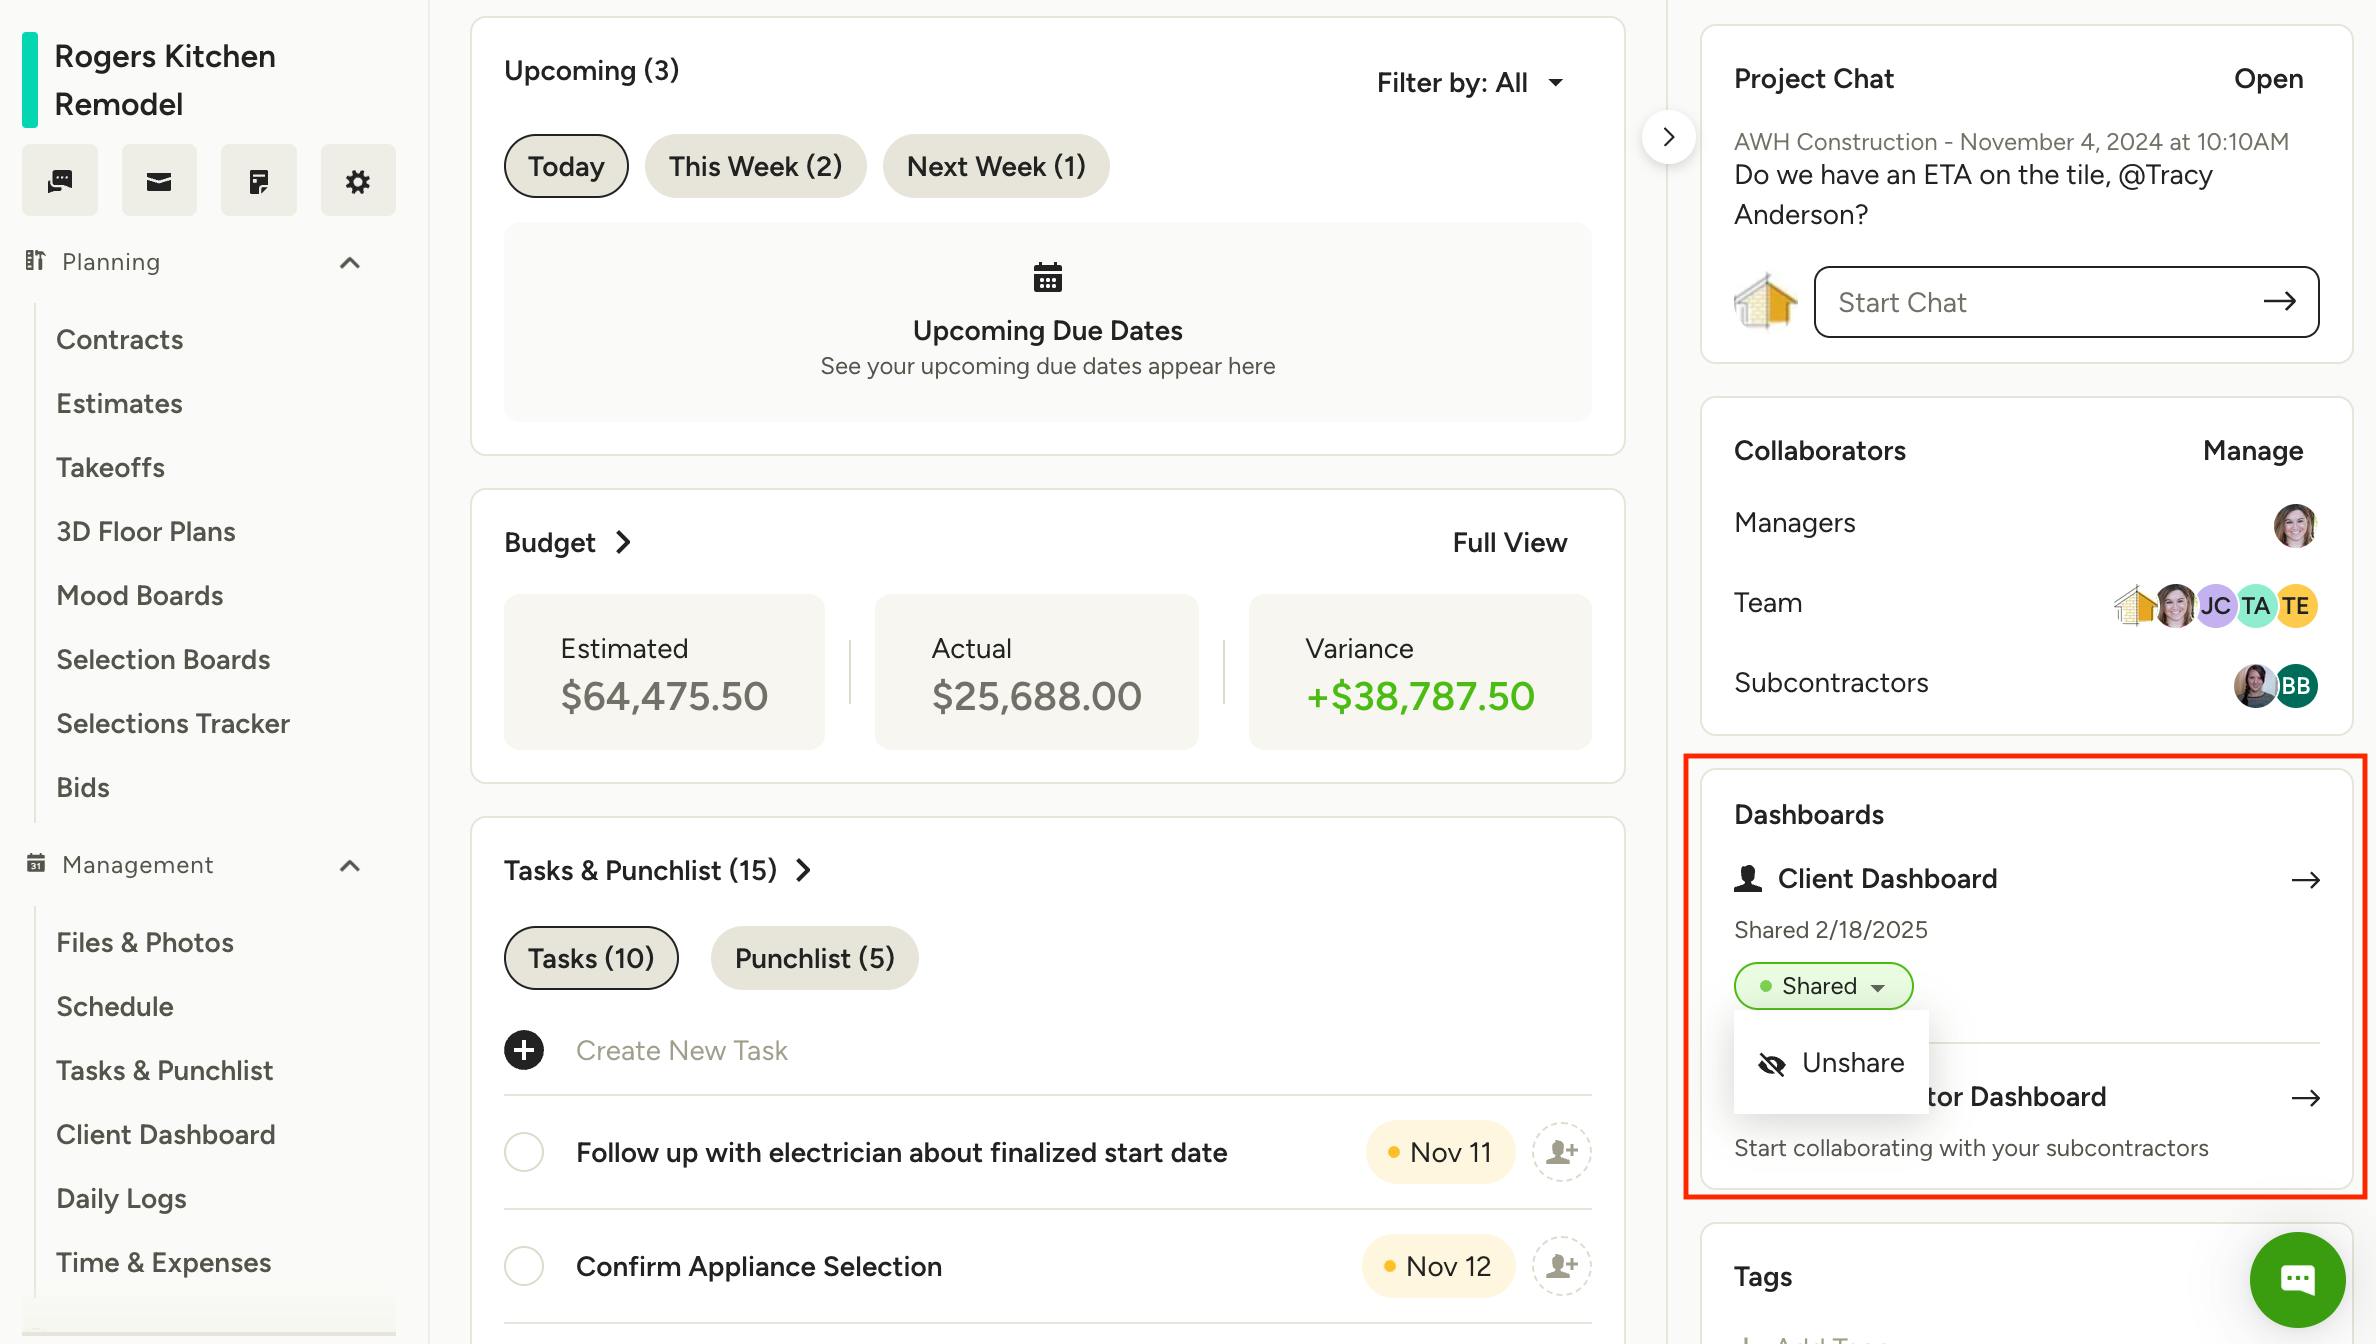Viewport: 2376px width, 1344px height.
Task: Collapse the Planning section
Action: pyautogui.click(x=349, y=263)
